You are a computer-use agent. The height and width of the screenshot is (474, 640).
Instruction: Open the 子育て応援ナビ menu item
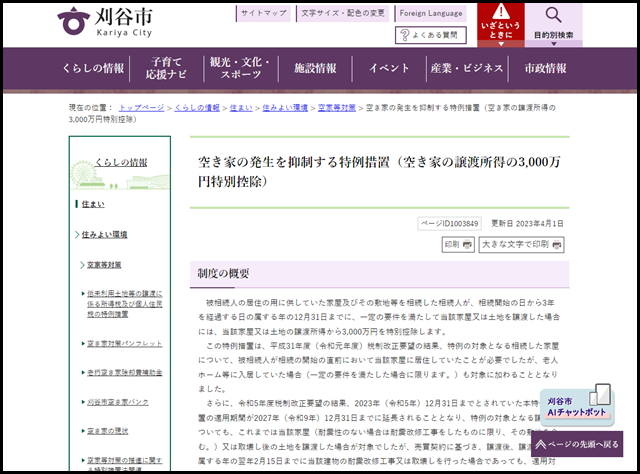click(166, 68)
